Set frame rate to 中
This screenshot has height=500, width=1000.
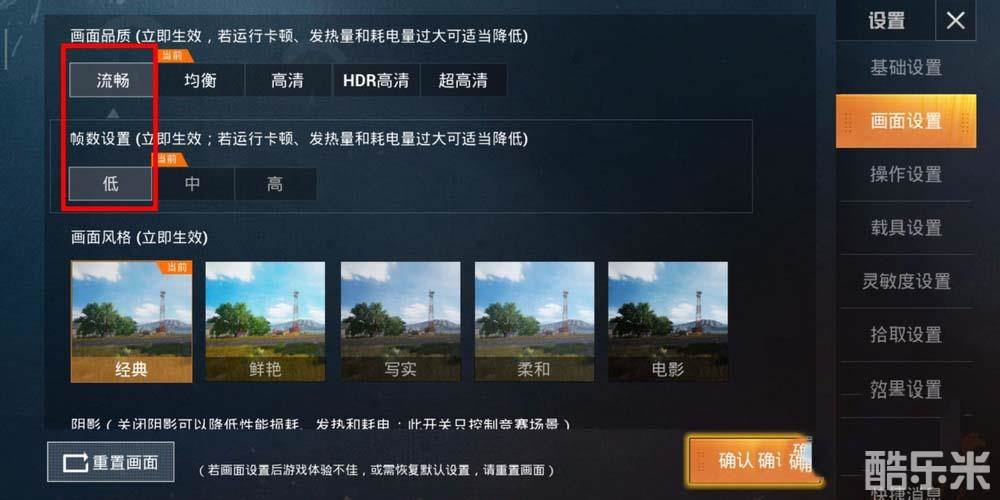pos(193,184)
